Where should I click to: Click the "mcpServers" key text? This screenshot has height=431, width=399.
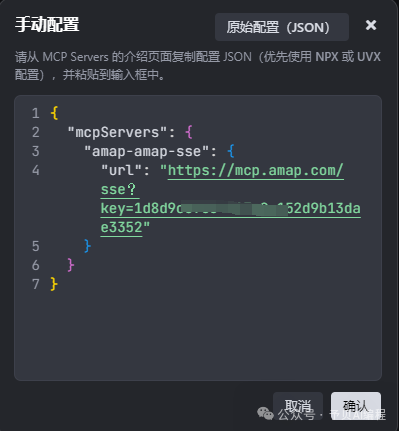click(117, 132)
